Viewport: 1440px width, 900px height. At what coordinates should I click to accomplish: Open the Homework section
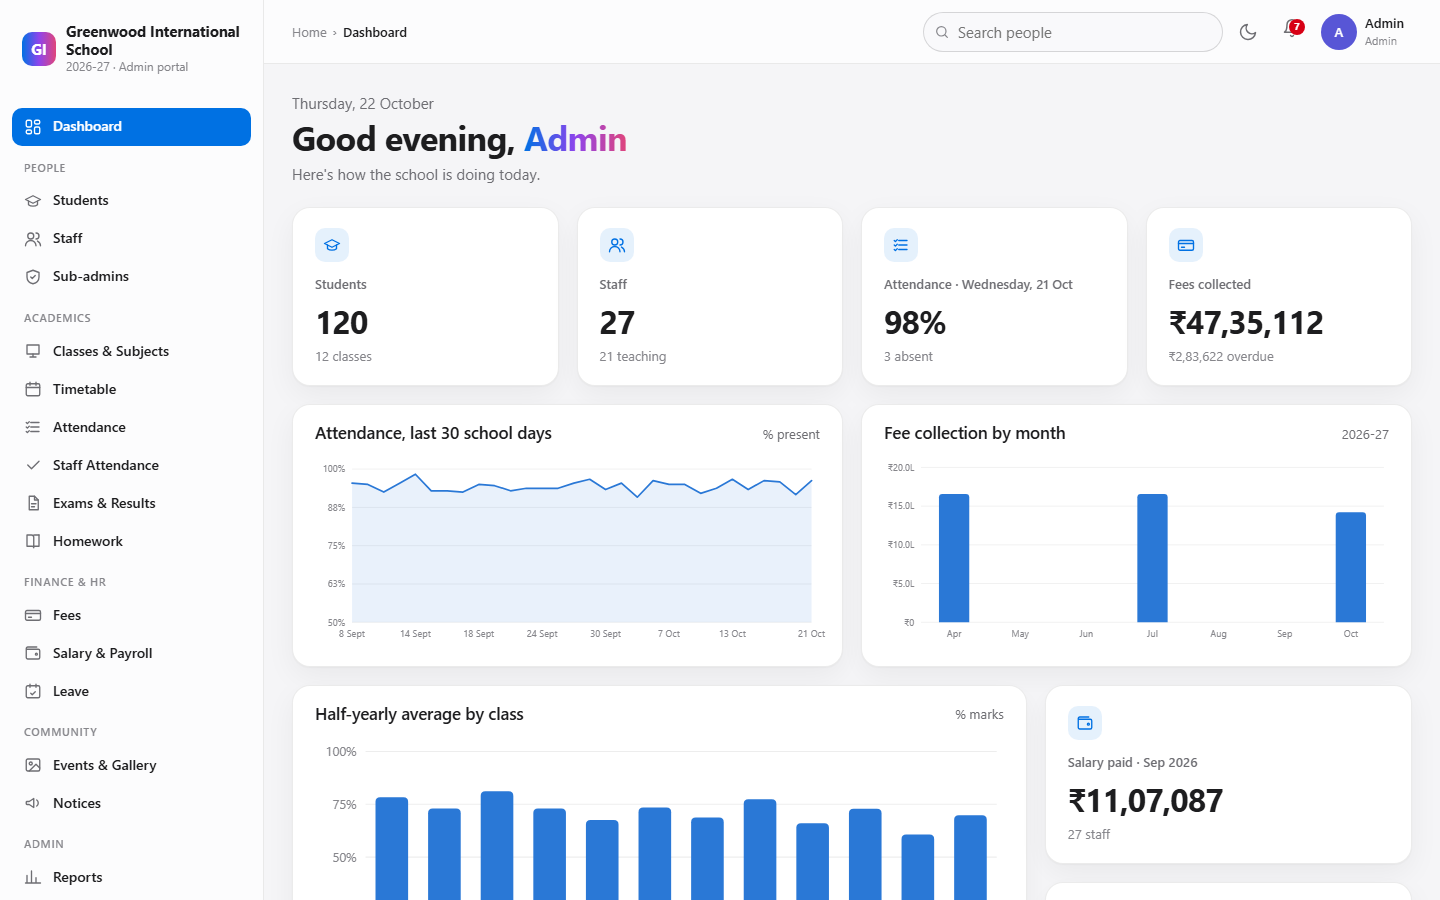point(131,542)
